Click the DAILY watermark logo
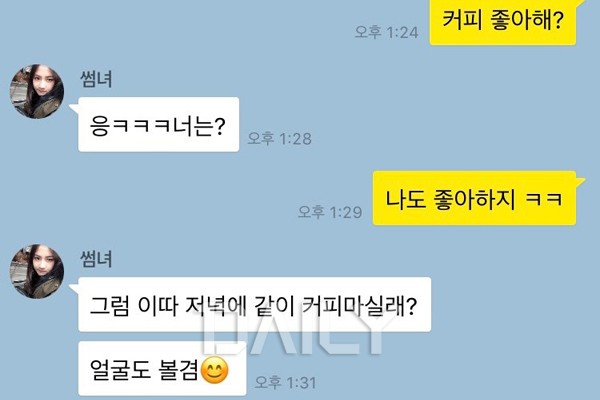 [295, 334]
